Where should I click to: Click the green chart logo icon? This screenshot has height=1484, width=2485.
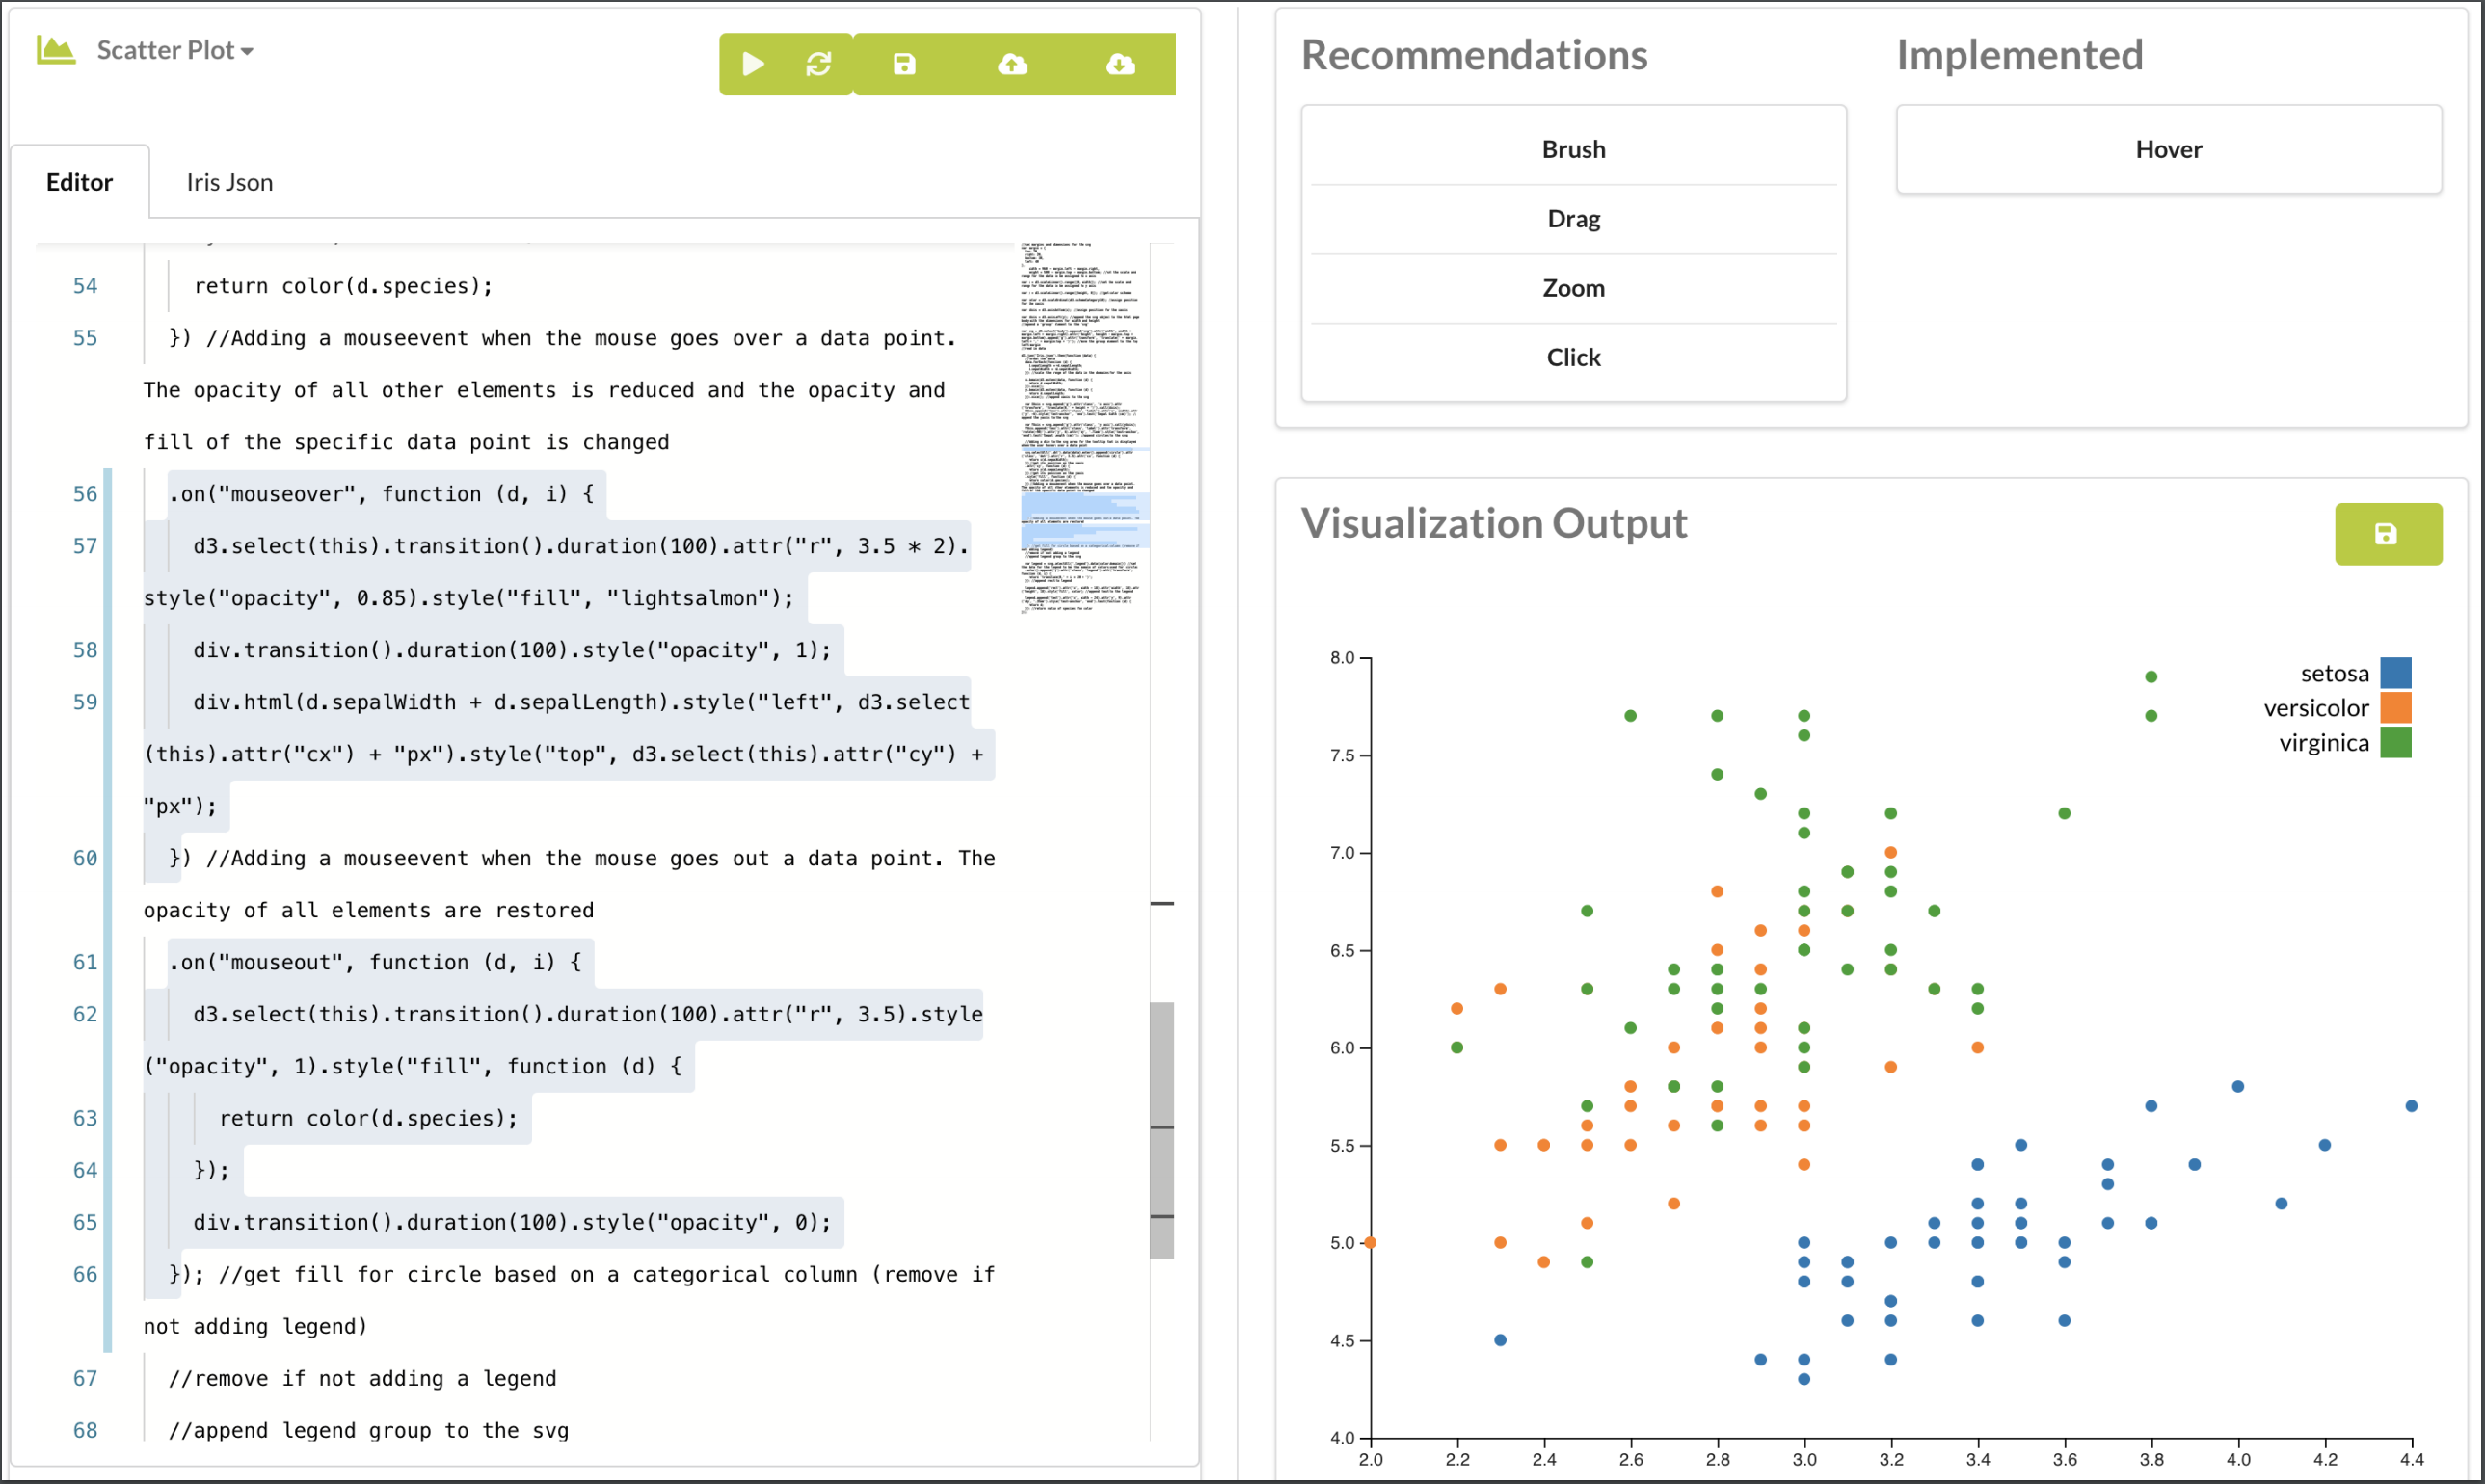(x=56, y=50)
